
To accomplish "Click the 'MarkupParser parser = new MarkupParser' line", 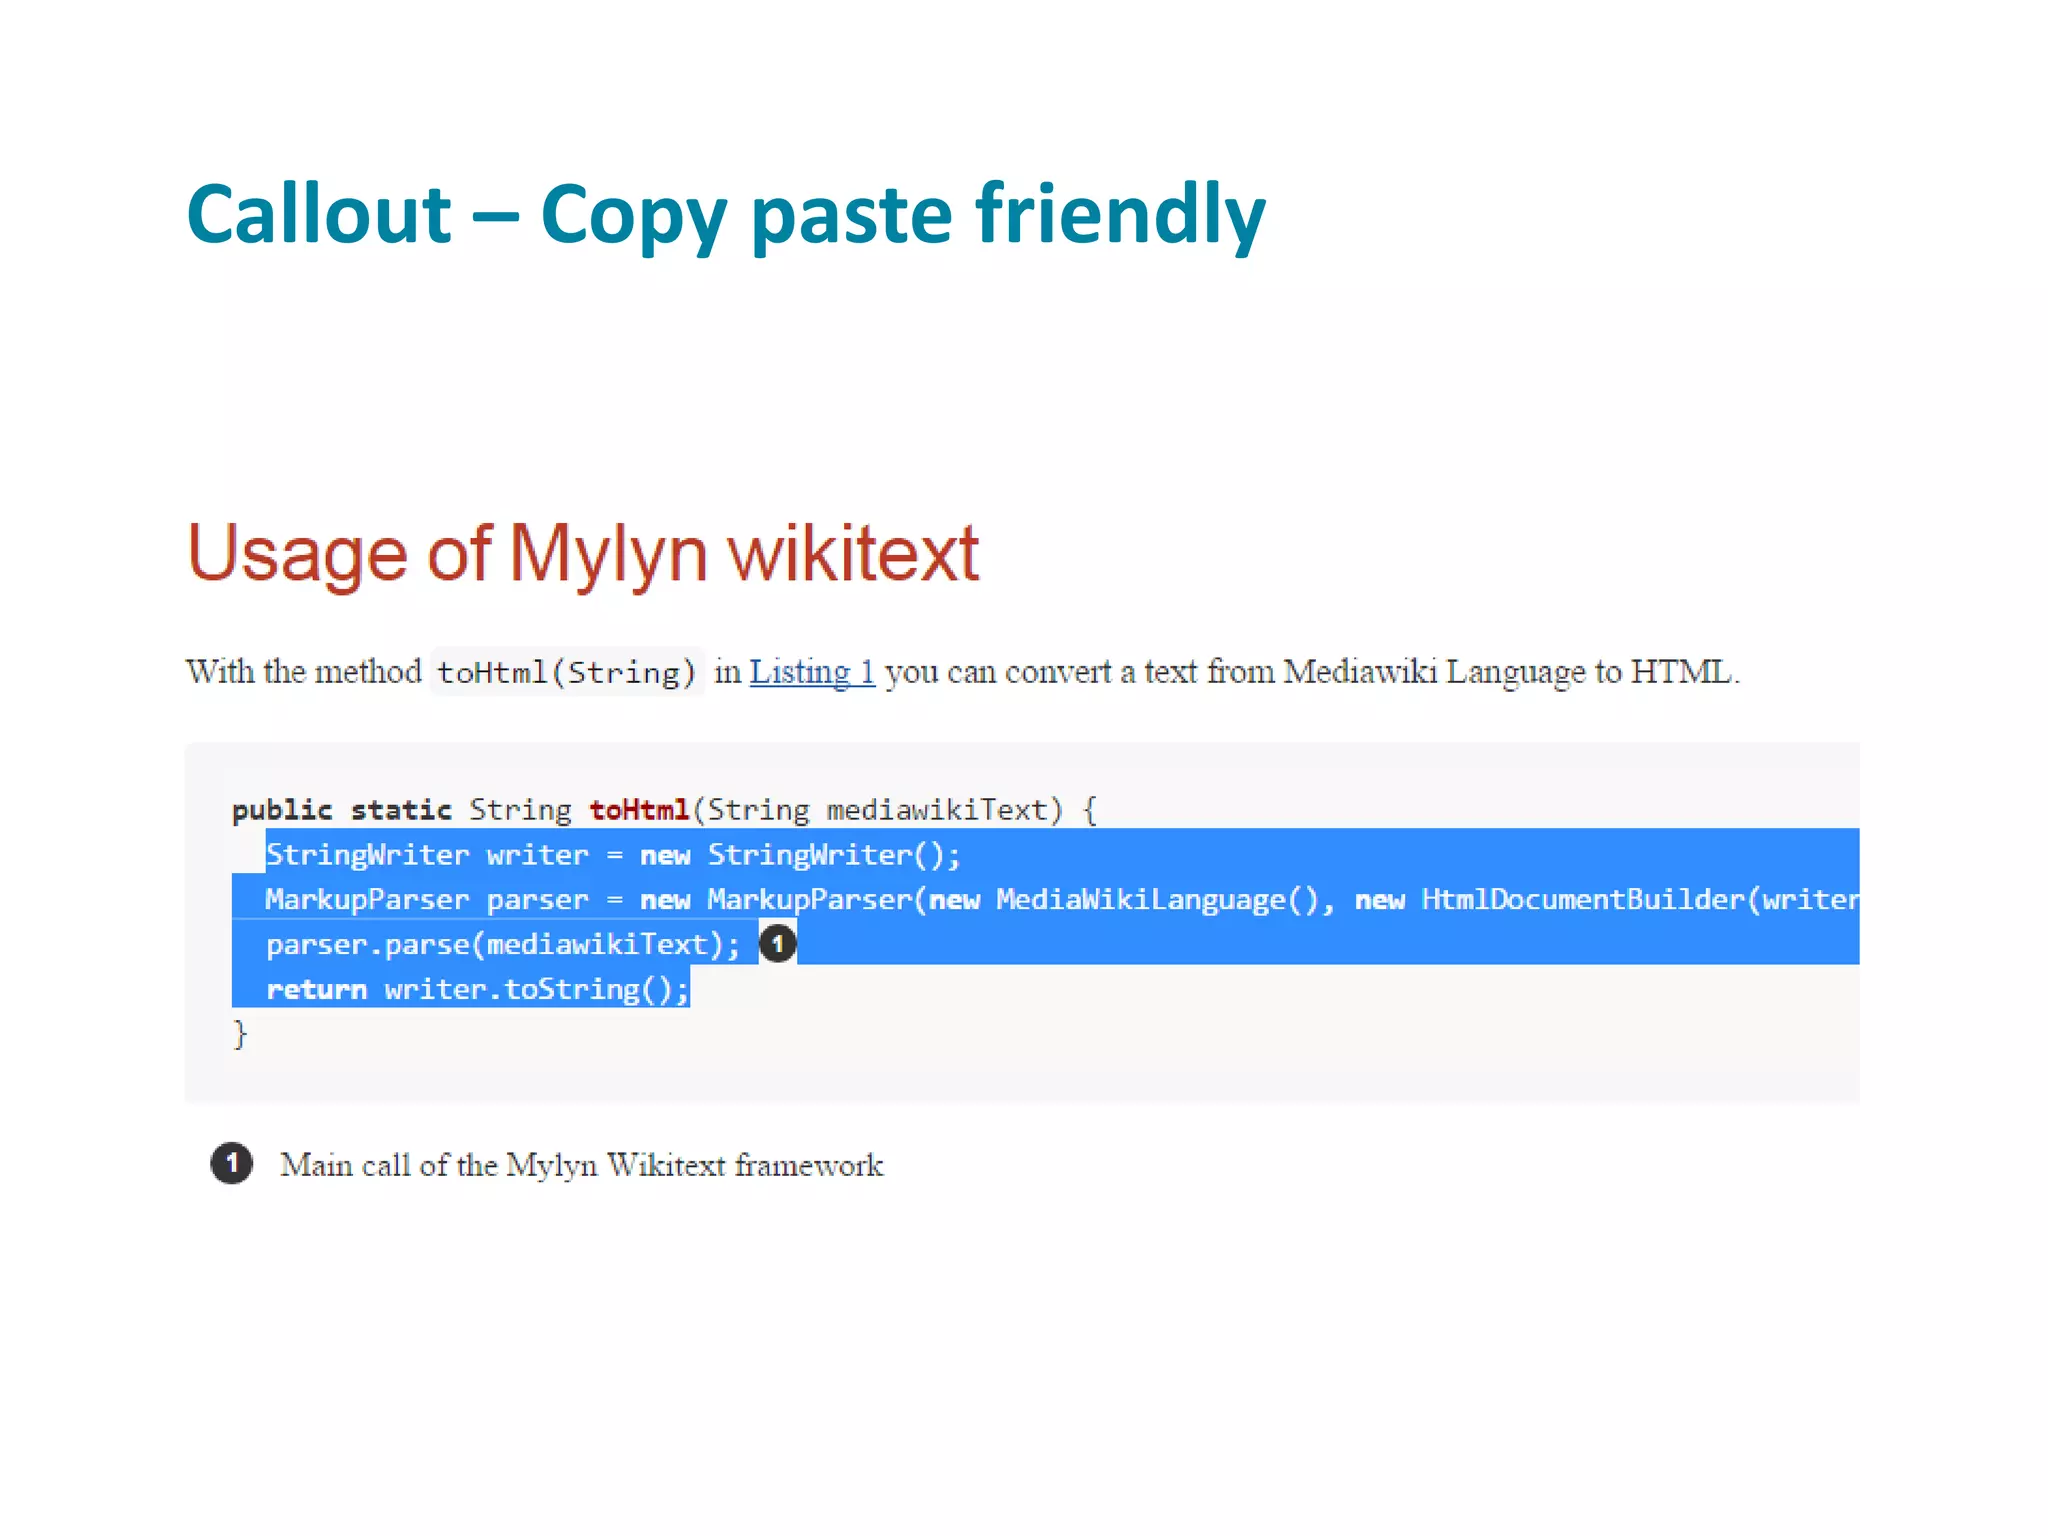I will (1062, 900).
